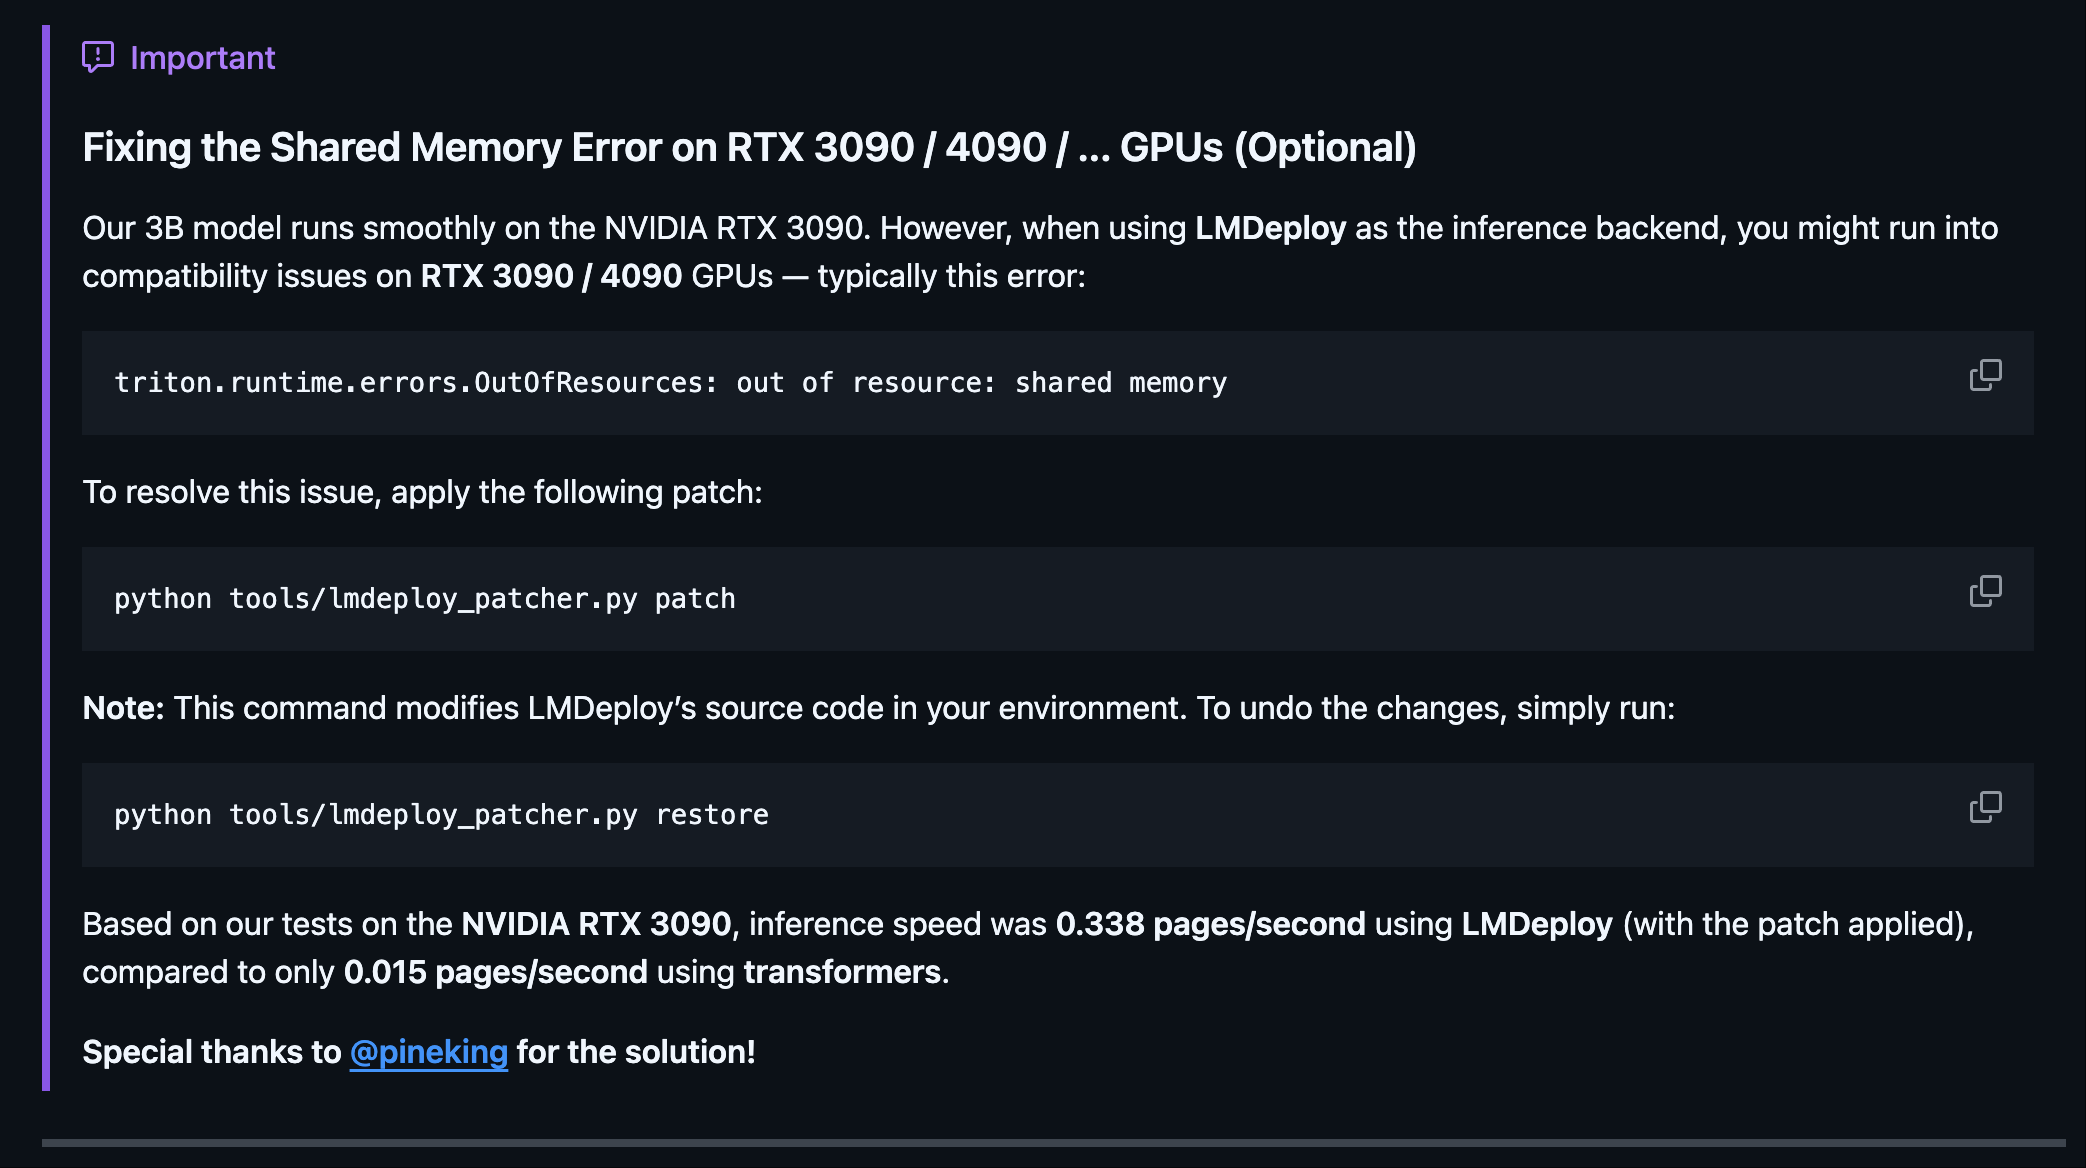Click the Special thanks to text
Screen dimensions: 2086x1168
[212, 1052]
